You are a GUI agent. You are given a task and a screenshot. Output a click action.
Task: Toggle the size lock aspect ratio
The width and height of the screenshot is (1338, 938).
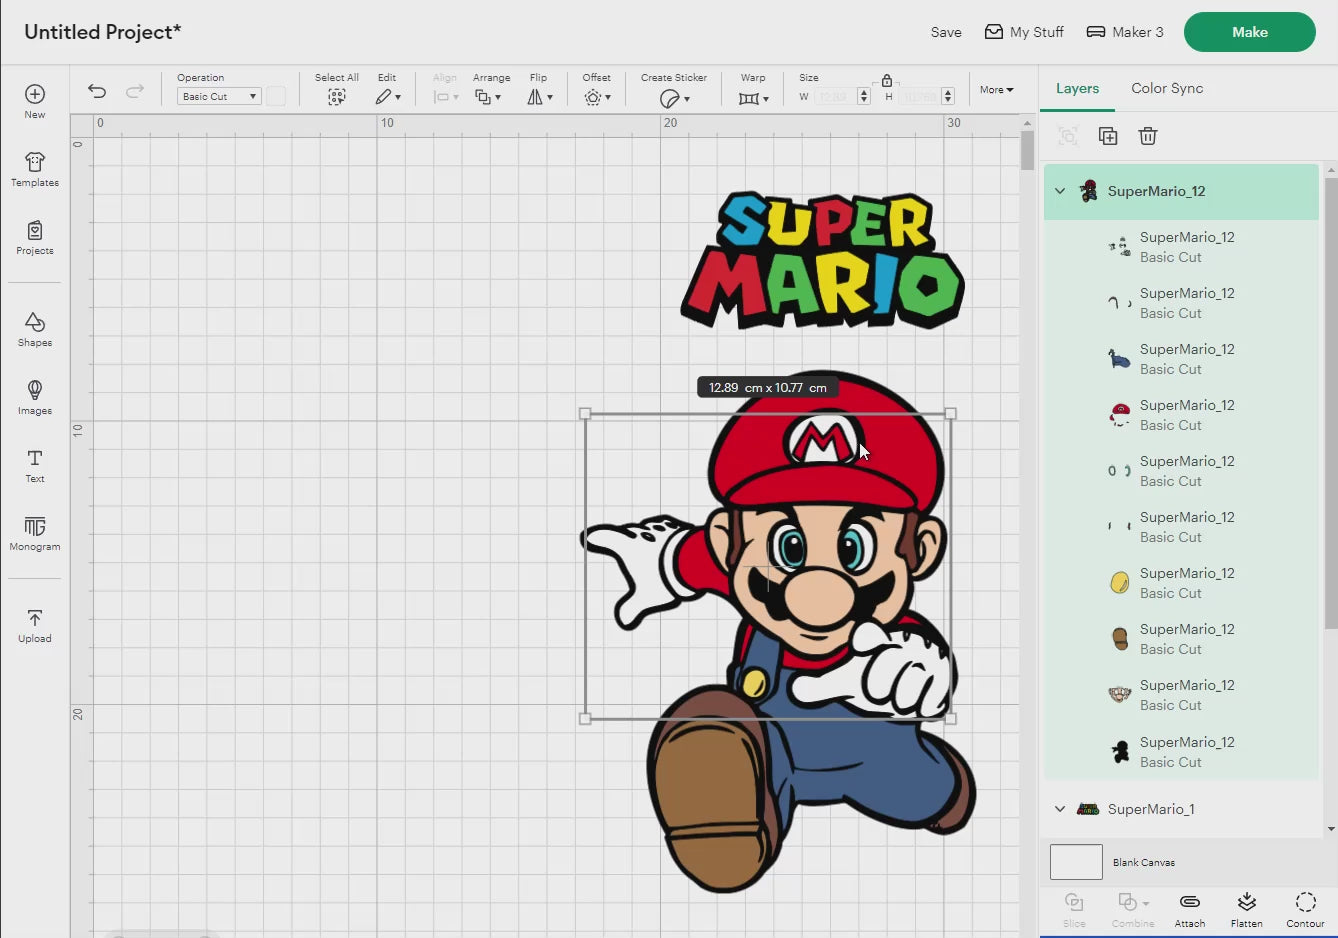(886, 80)
